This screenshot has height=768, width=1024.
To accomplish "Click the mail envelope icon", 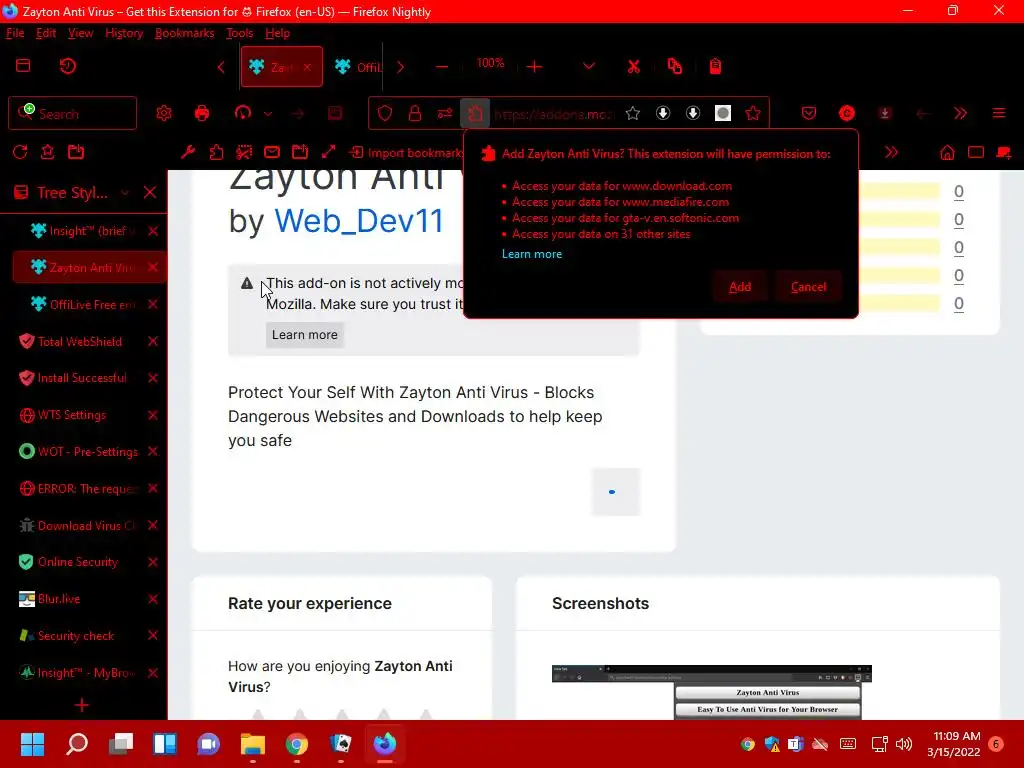I will [x=272, y=152].
